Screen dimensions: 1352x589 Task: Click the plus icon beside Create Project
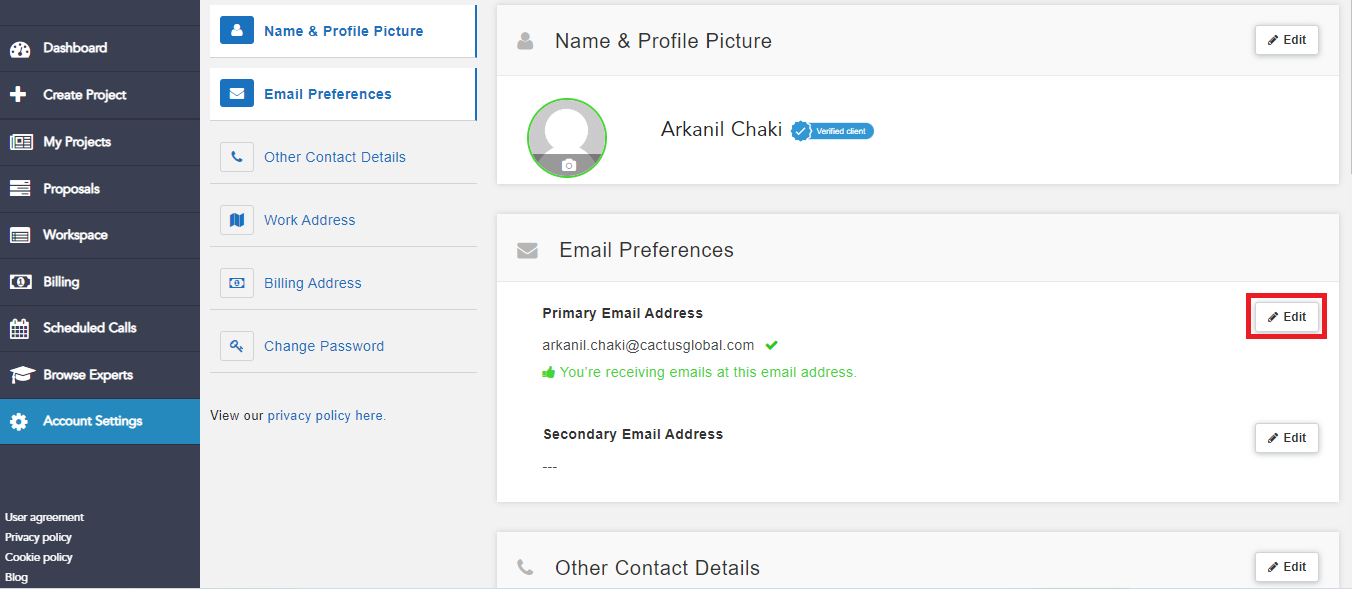18,95
